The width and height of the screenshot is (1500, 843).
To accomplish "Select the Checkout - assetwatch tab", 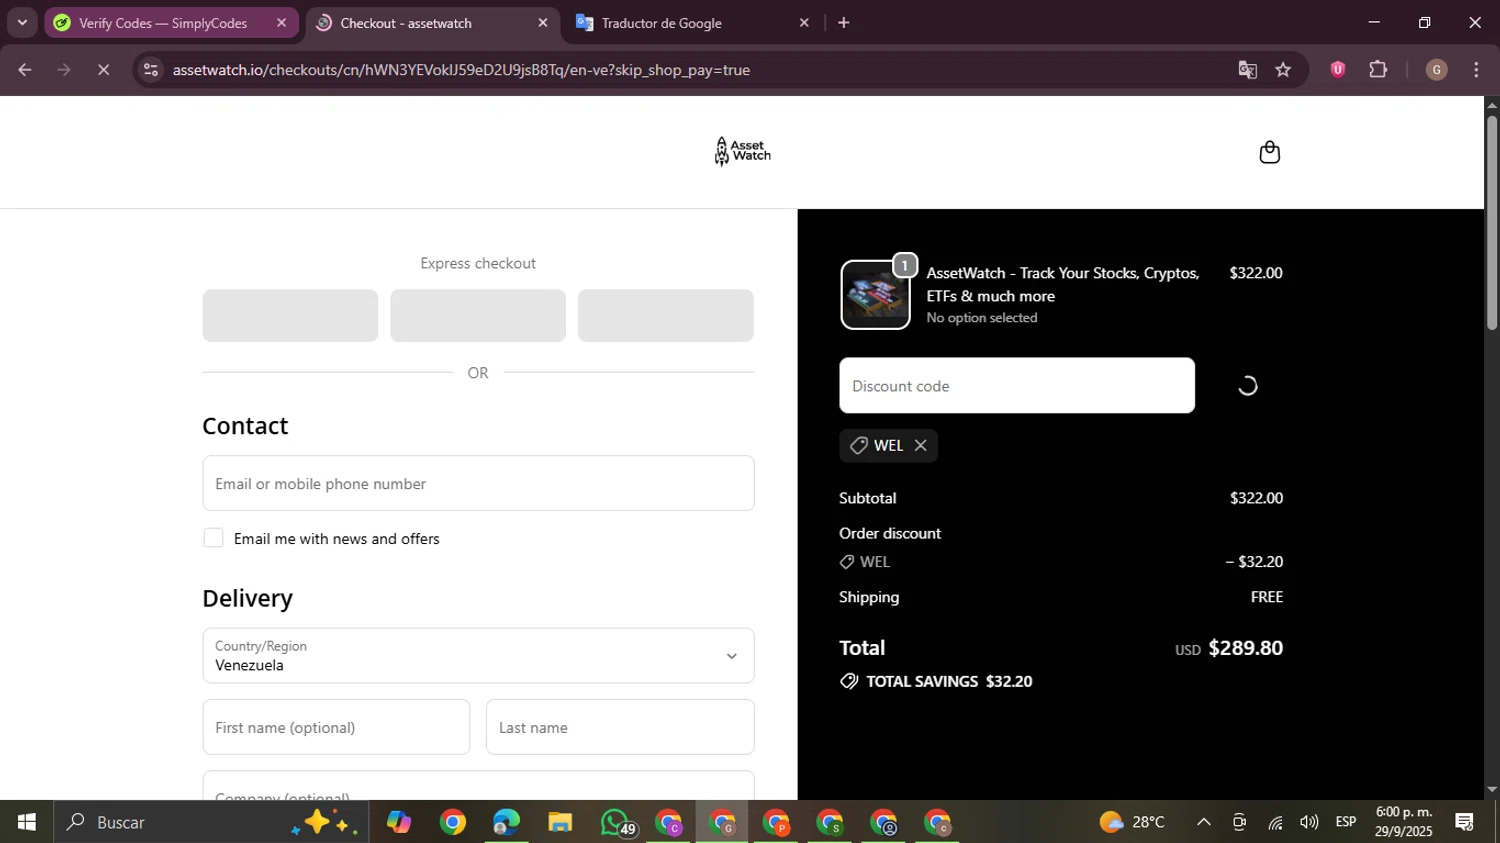I will (433, 23).
